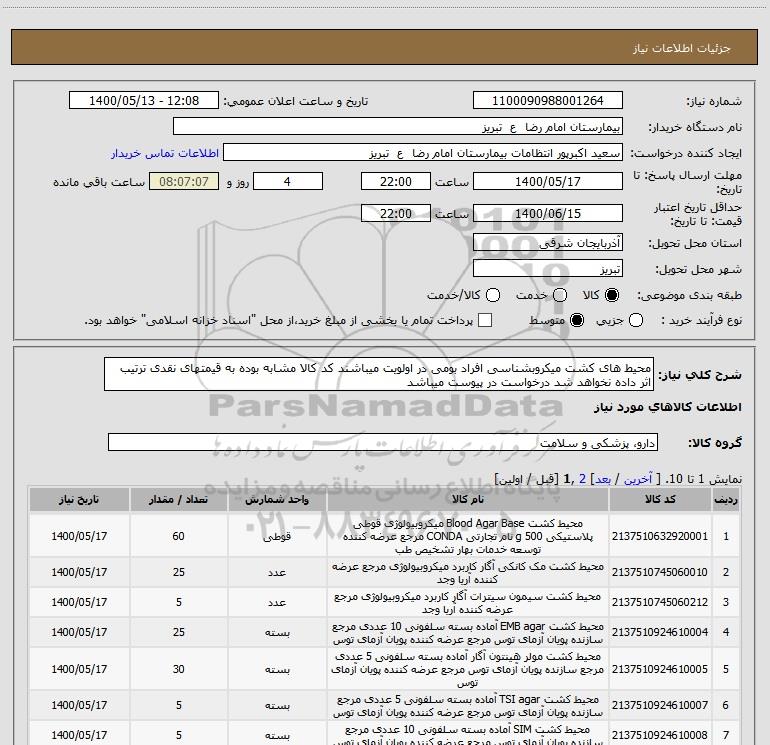Click delivery province field آذربایجان شرقی
770x745 pixels.
point(548,242)
